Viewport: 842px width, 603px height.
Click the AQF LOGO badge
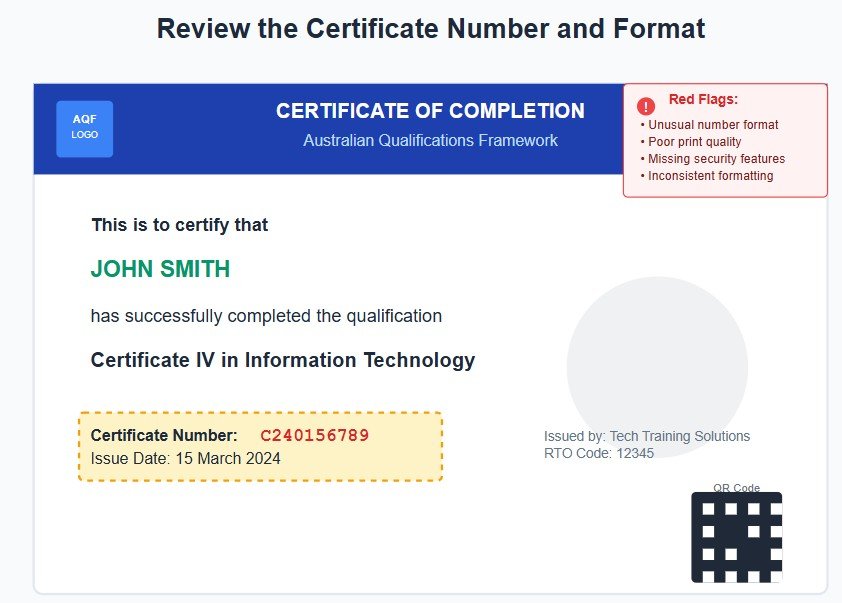tap(84, 129)
